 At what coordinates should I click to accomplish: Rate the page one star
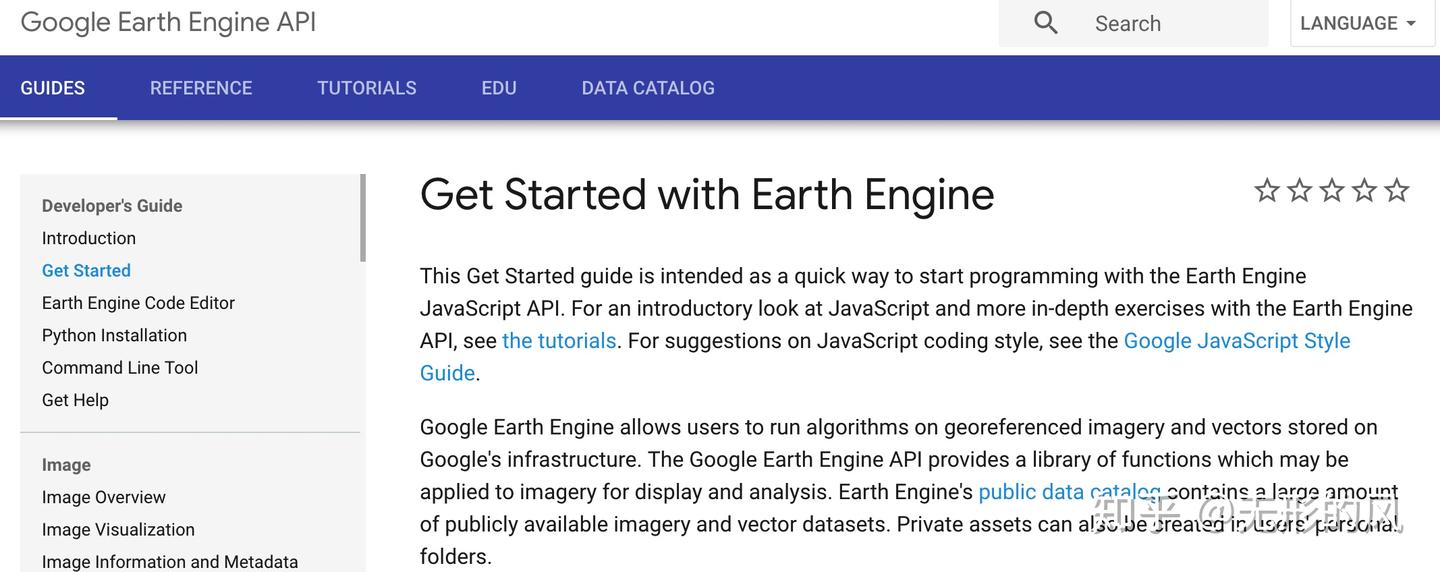1267,190
